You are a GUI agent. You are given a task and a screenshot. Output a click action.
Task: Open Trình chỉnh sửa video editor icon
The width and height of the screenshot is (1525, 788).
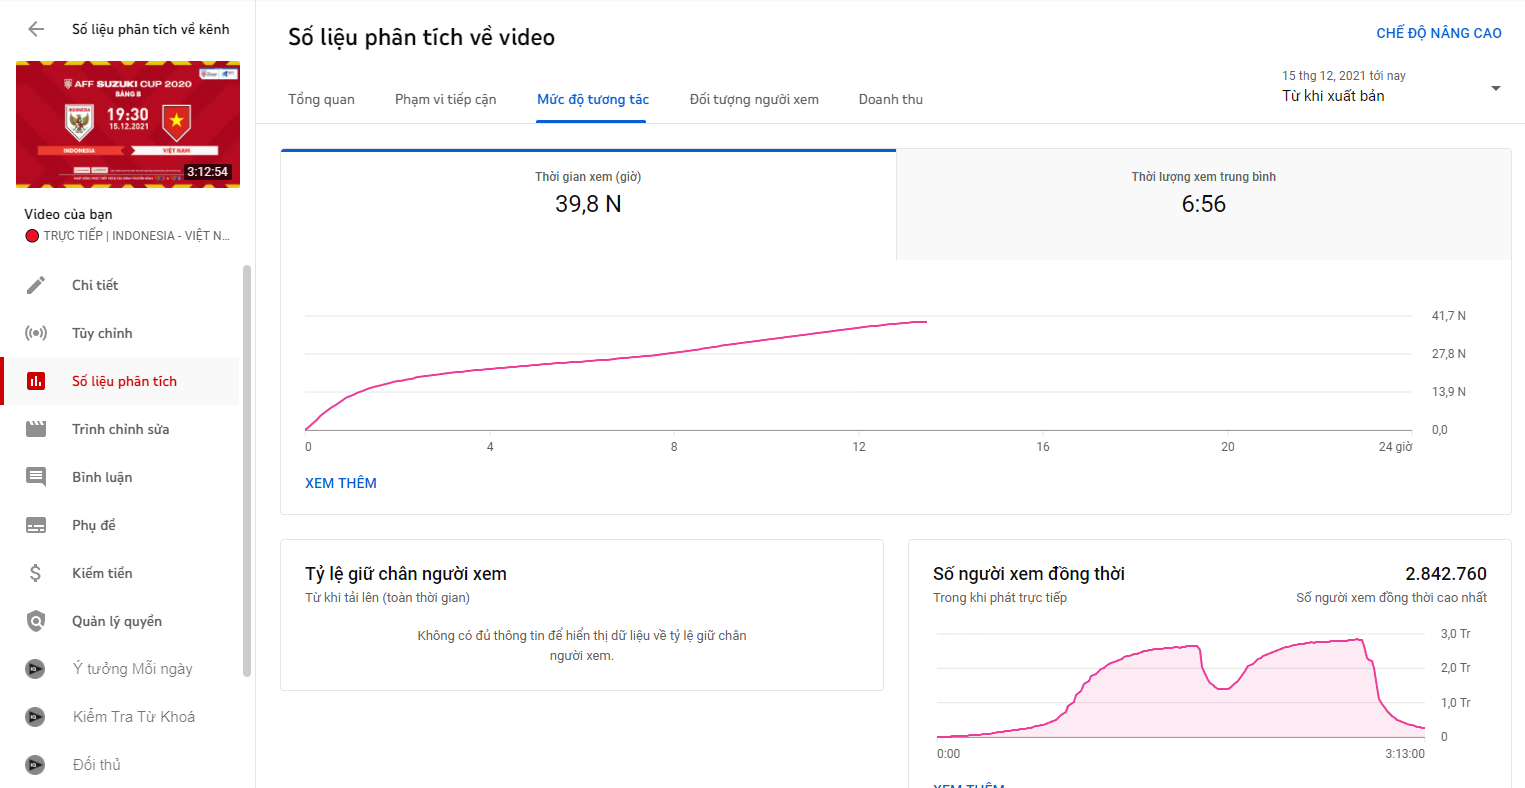37,428
